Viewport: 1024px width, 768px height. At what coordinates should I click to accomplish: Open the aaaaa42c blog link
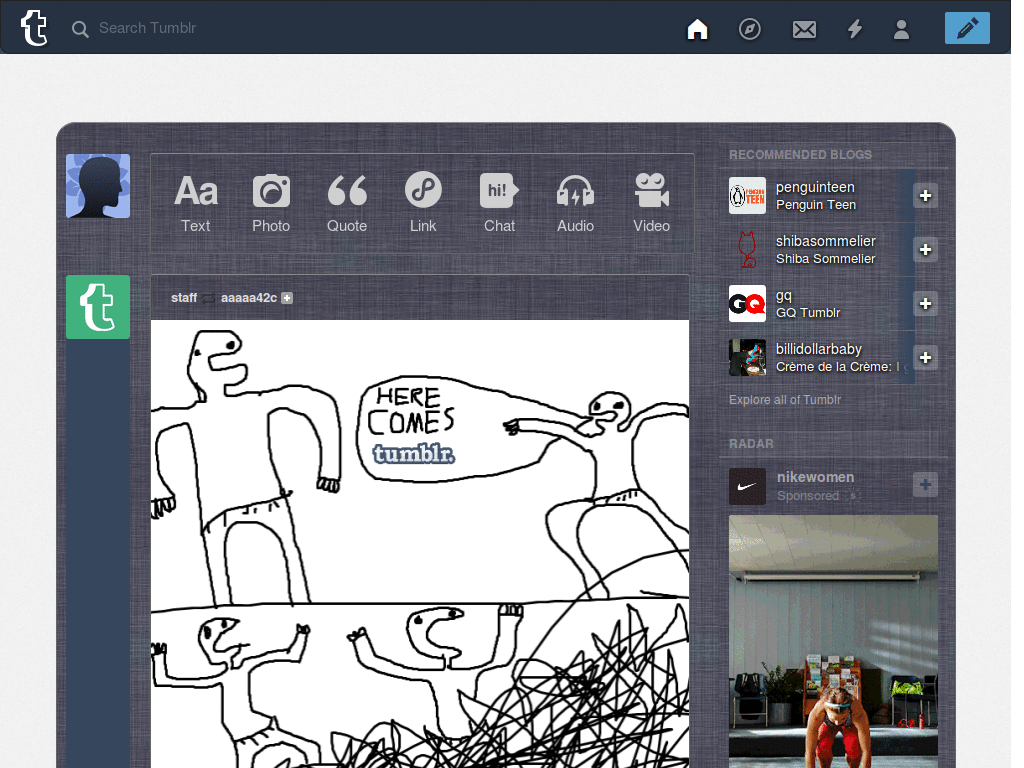pyautogui.click(x=249, y=298)
